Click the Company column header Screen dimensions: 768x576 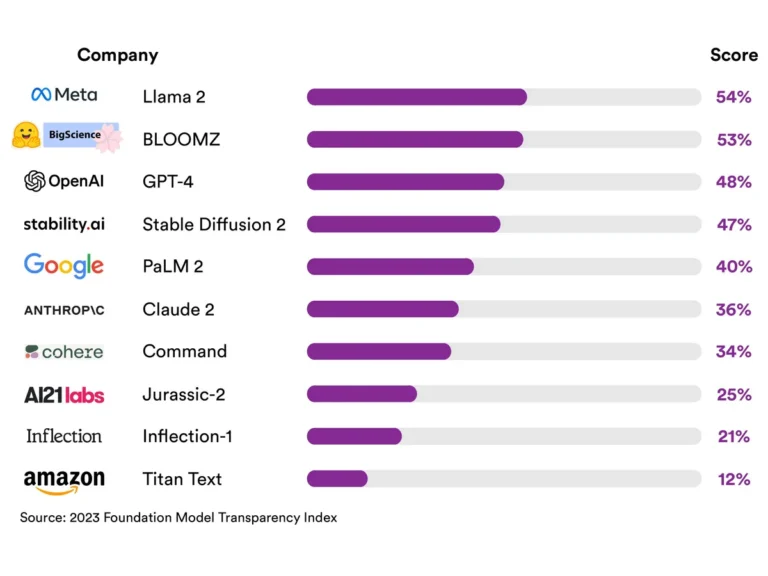tap(118, 55)
